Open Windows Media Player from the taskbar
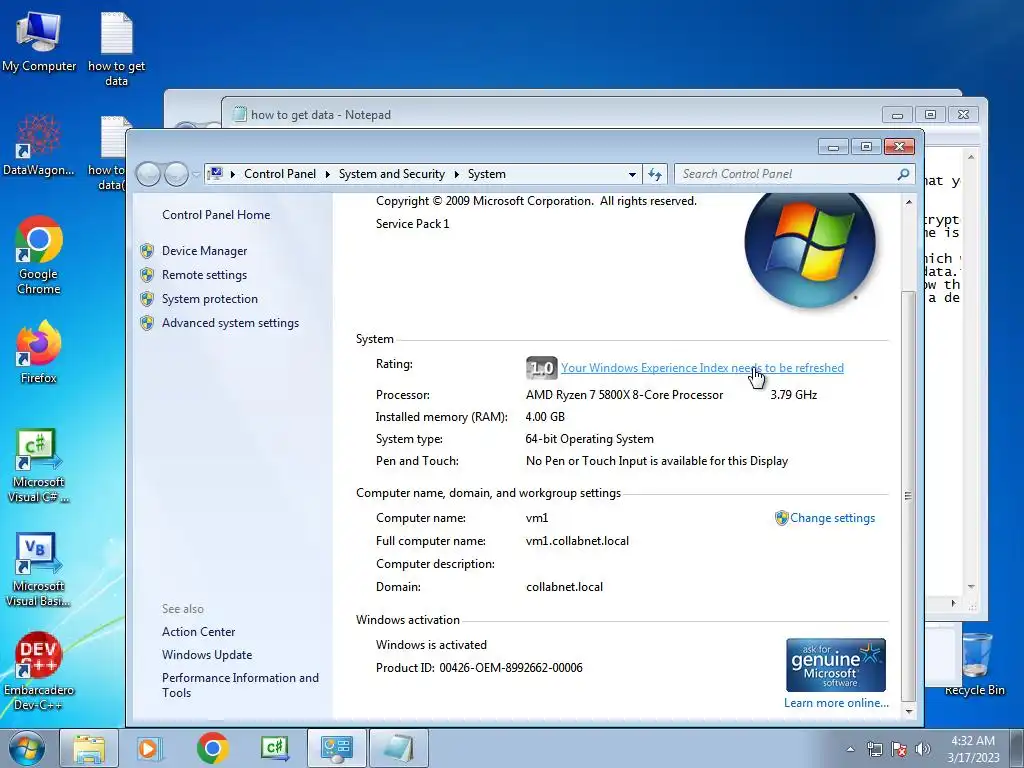 [148, 748]
